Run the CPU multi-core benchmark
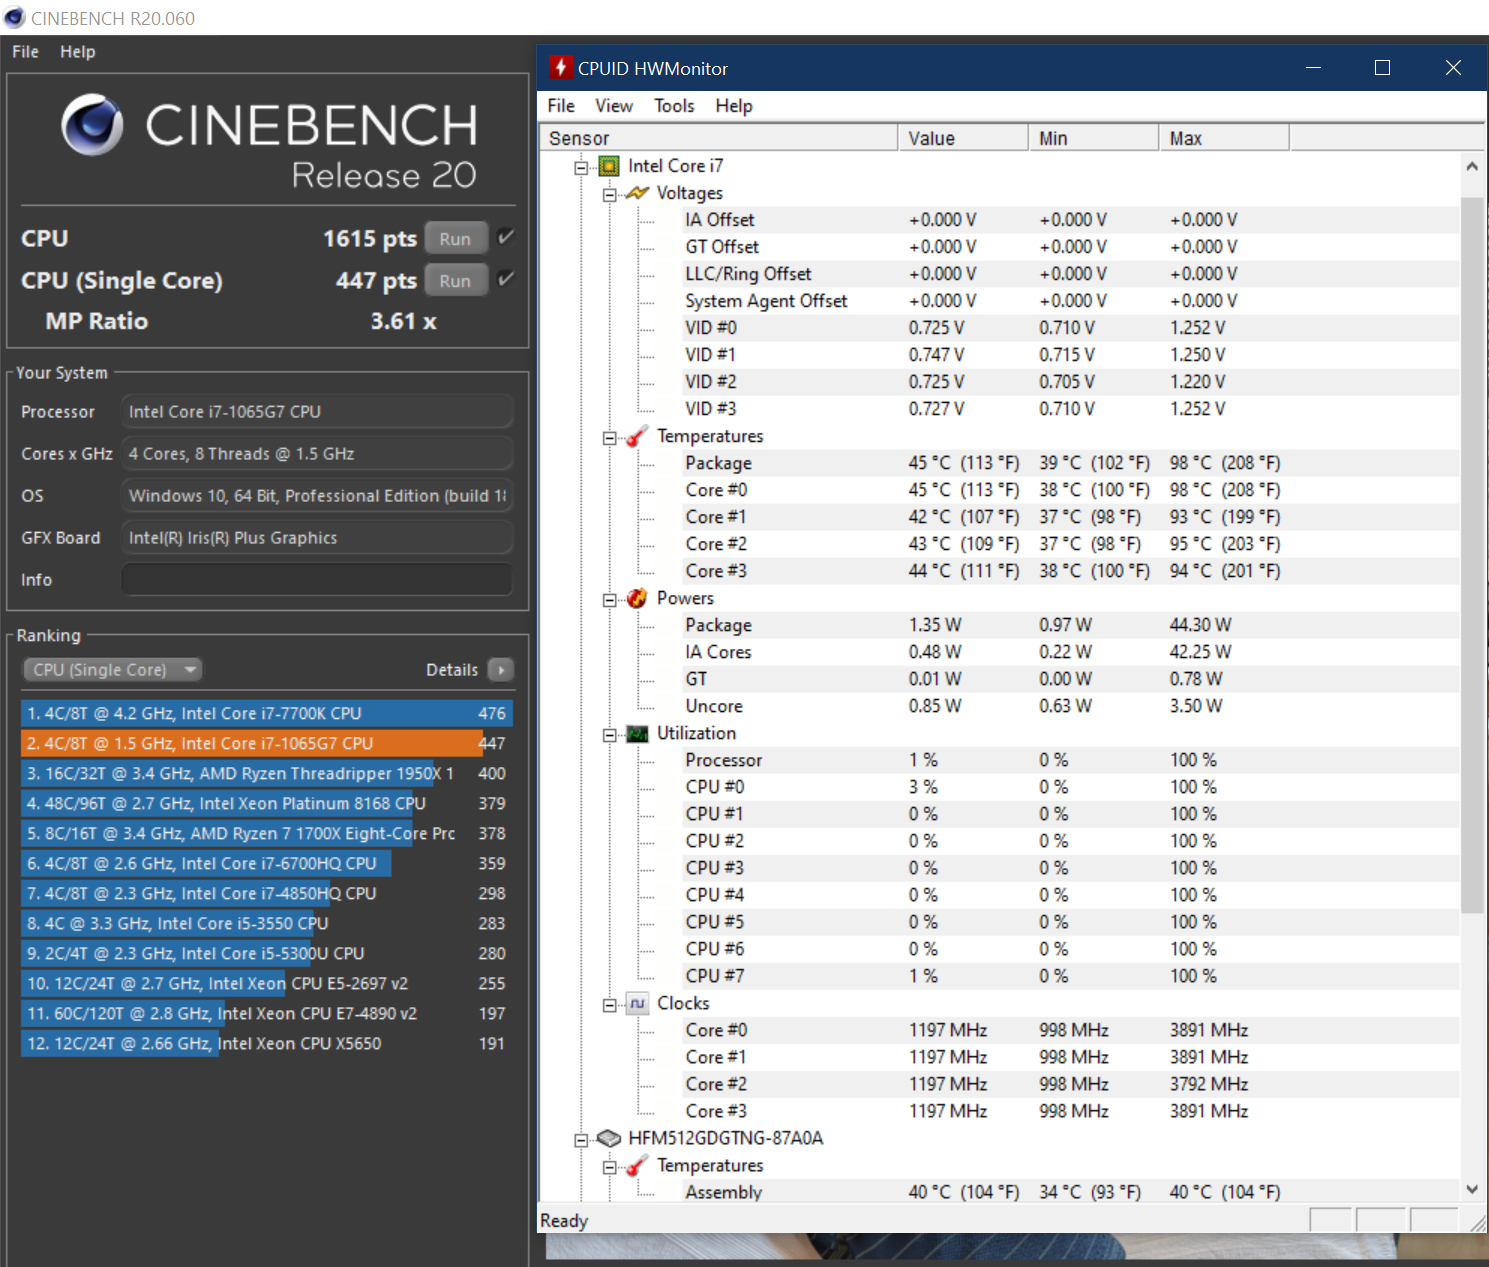This screenshot has height=1267, width=1489. coord(455,238)
